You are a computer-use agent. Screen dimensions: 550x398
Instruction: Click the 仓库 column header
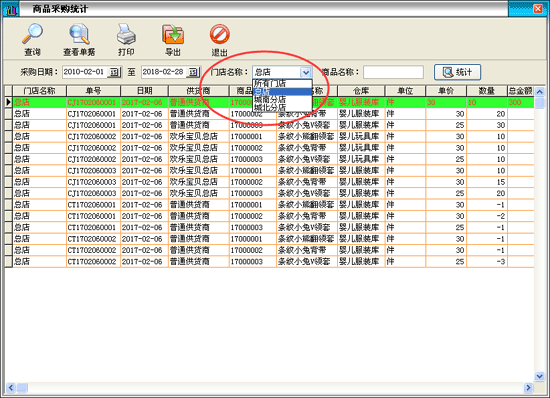(x=361, y=91)
